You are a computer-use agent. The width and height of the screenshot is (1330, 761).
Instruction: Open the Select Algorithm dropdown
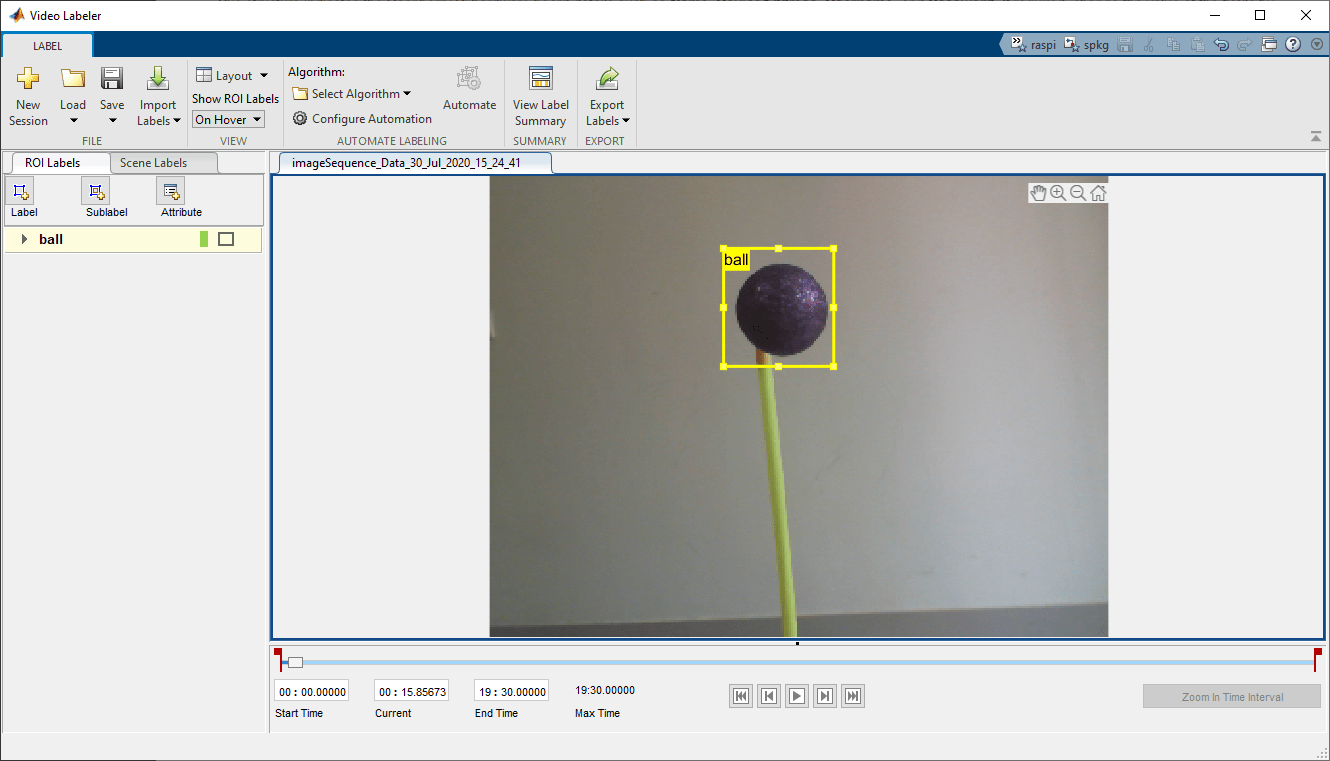click(352, 94)
